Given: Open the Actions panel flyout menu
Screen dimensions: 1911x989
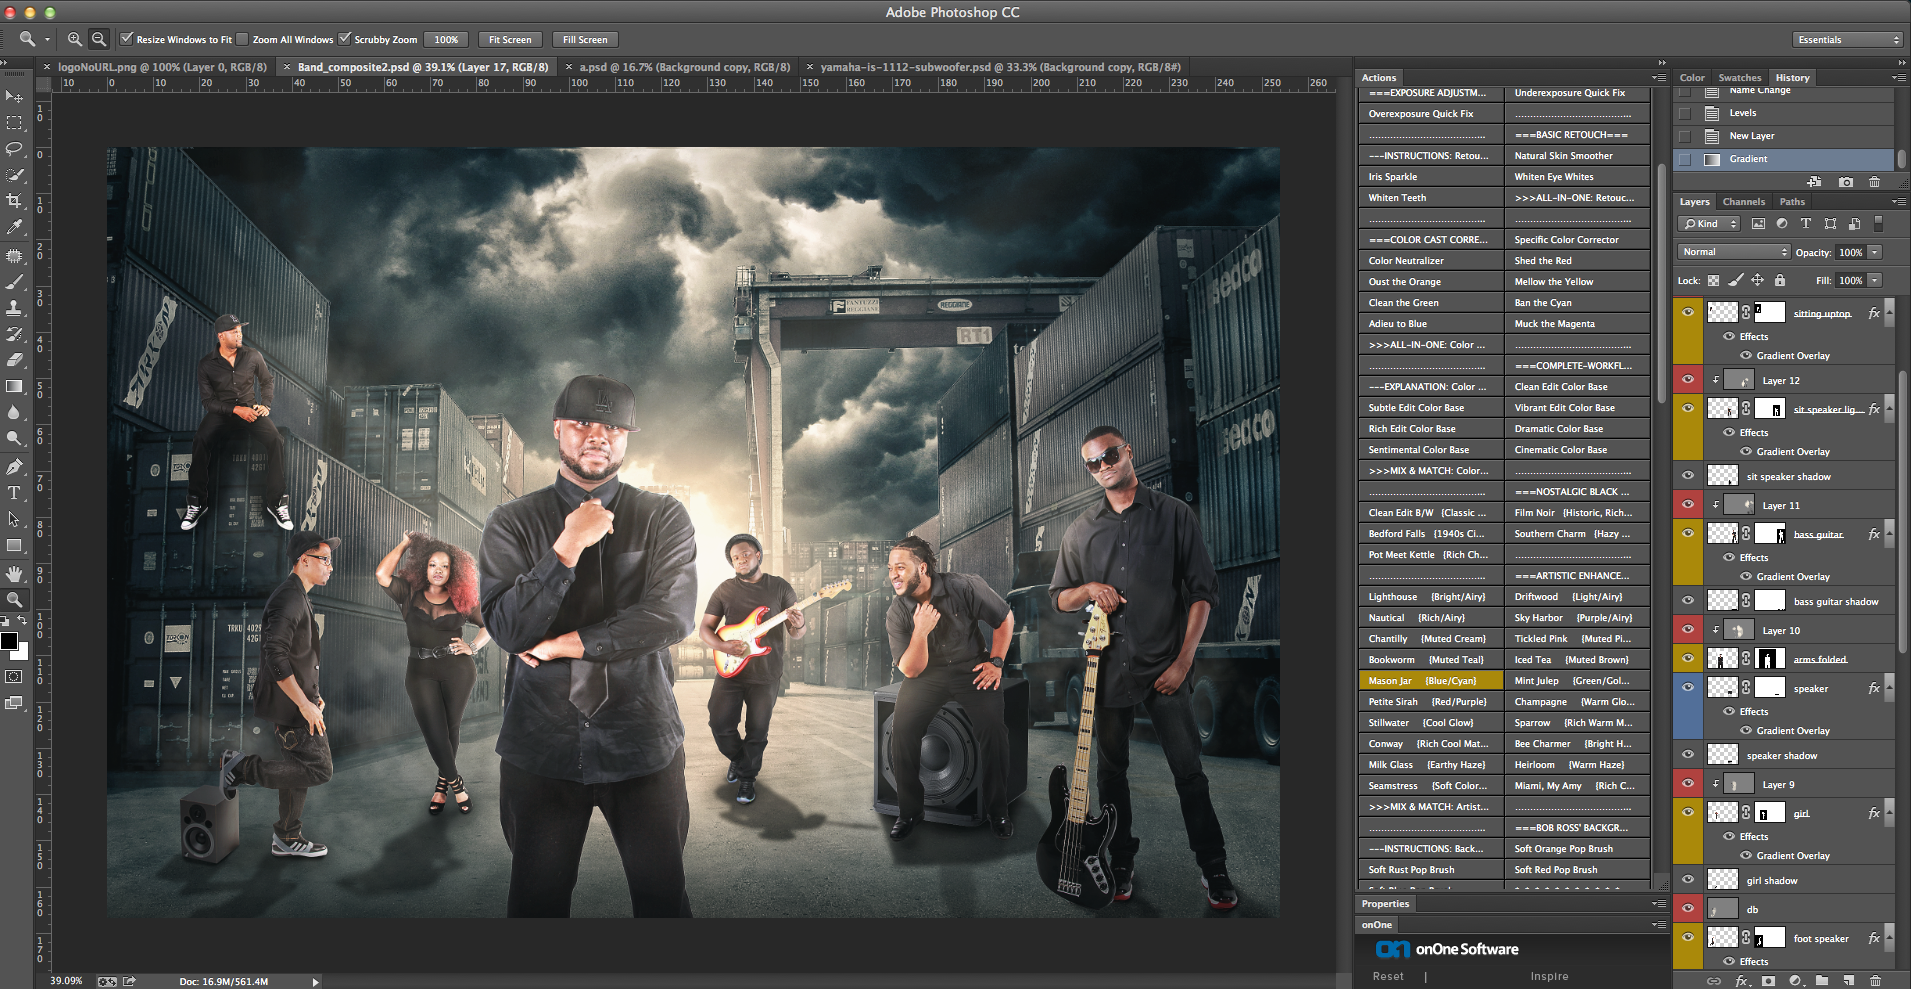Looking at the screenshot, I should coord(1660,77).
